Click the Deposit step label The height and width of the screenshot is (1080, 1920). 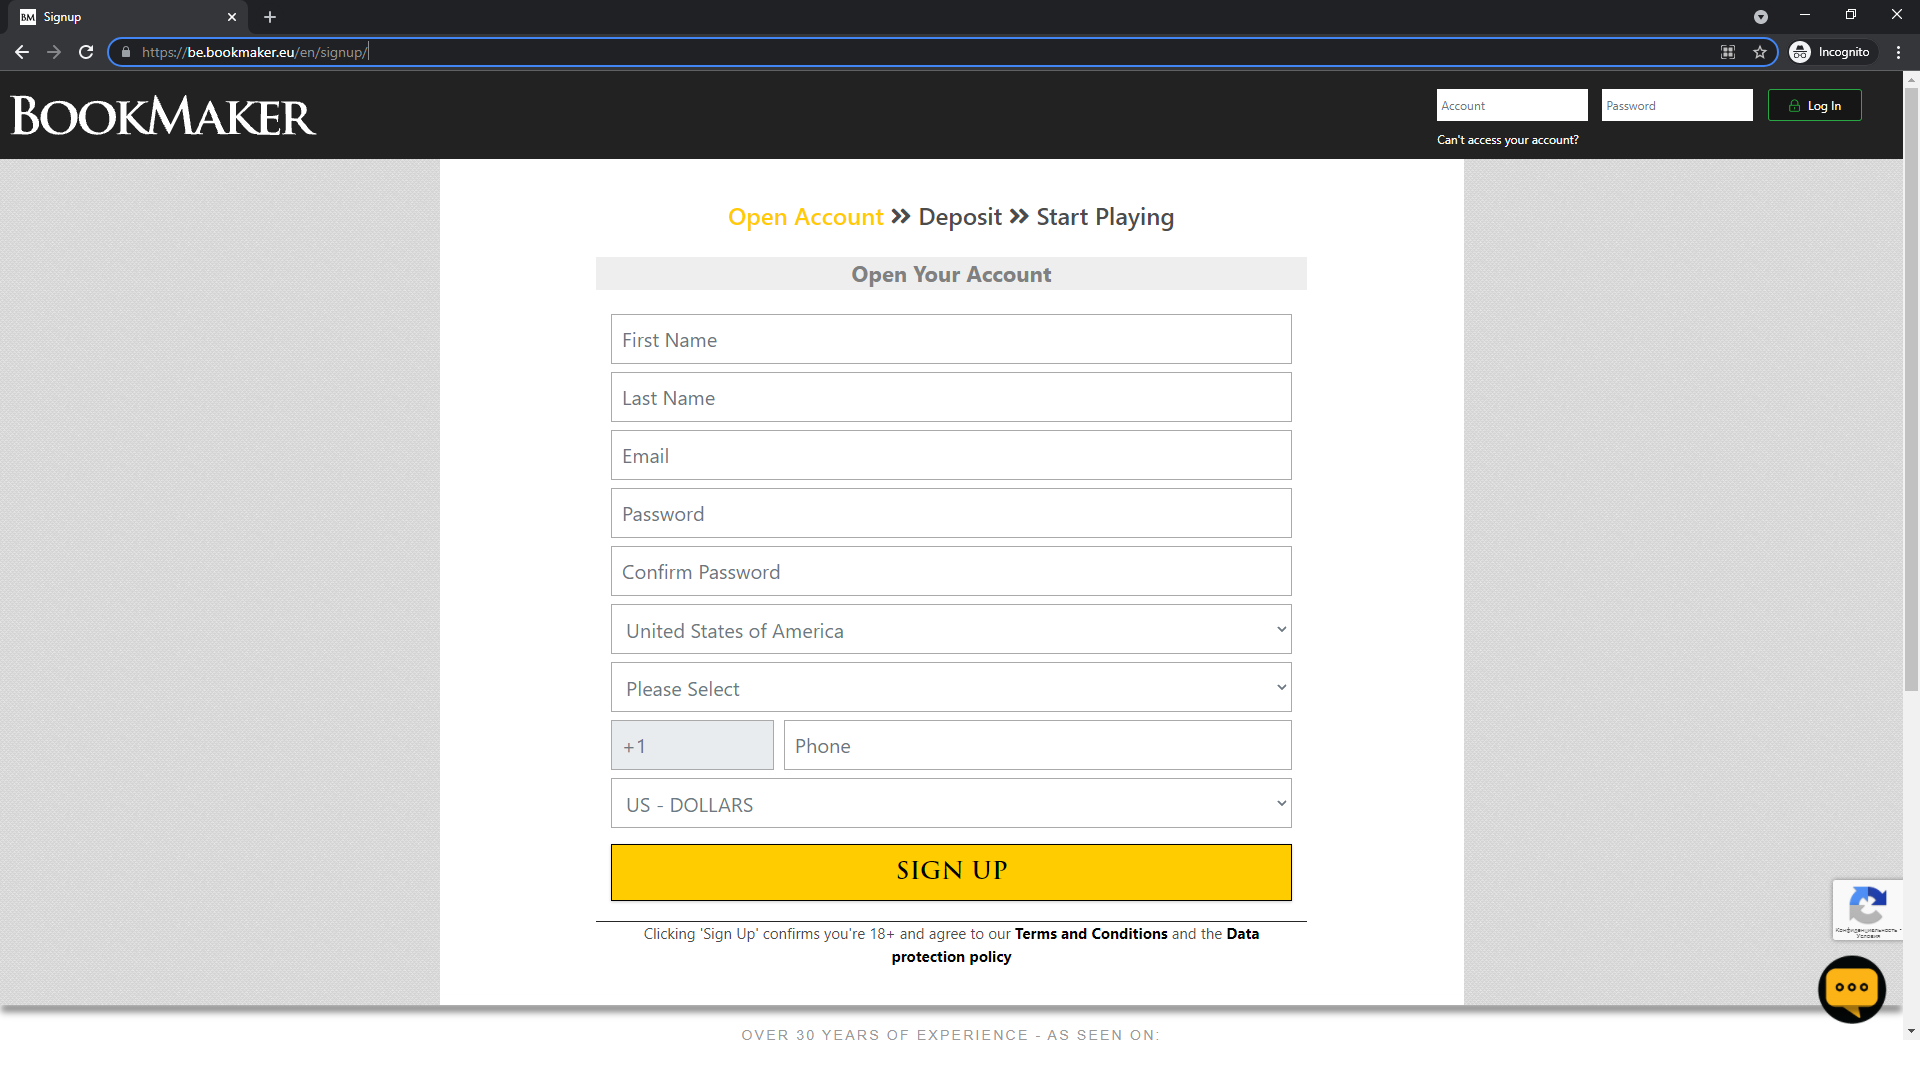pyautogui.click(x=960, y=217)
